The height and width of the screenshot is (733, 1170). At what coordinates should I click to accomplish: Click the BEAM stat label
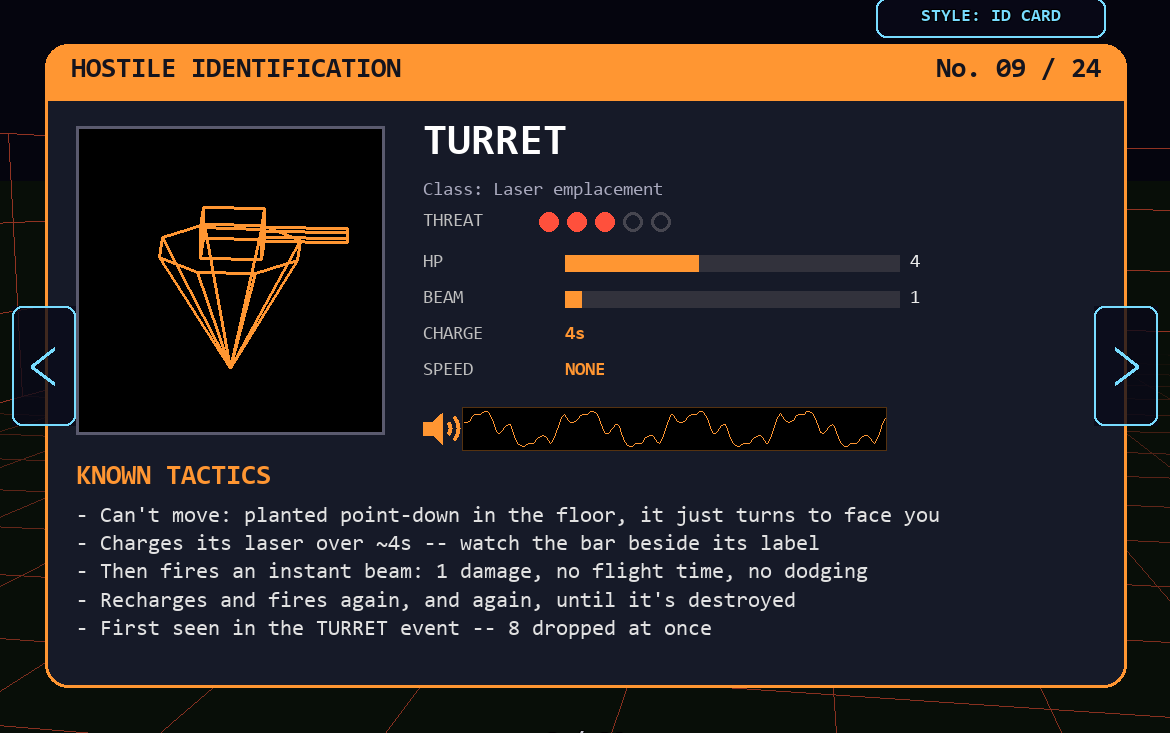point(443,298)
